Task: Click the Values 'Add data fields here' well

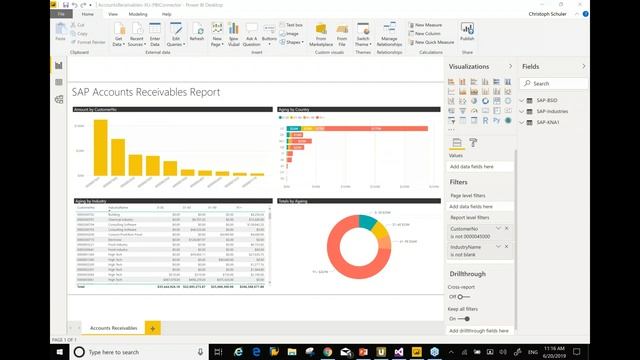Action: coord(480,167)
